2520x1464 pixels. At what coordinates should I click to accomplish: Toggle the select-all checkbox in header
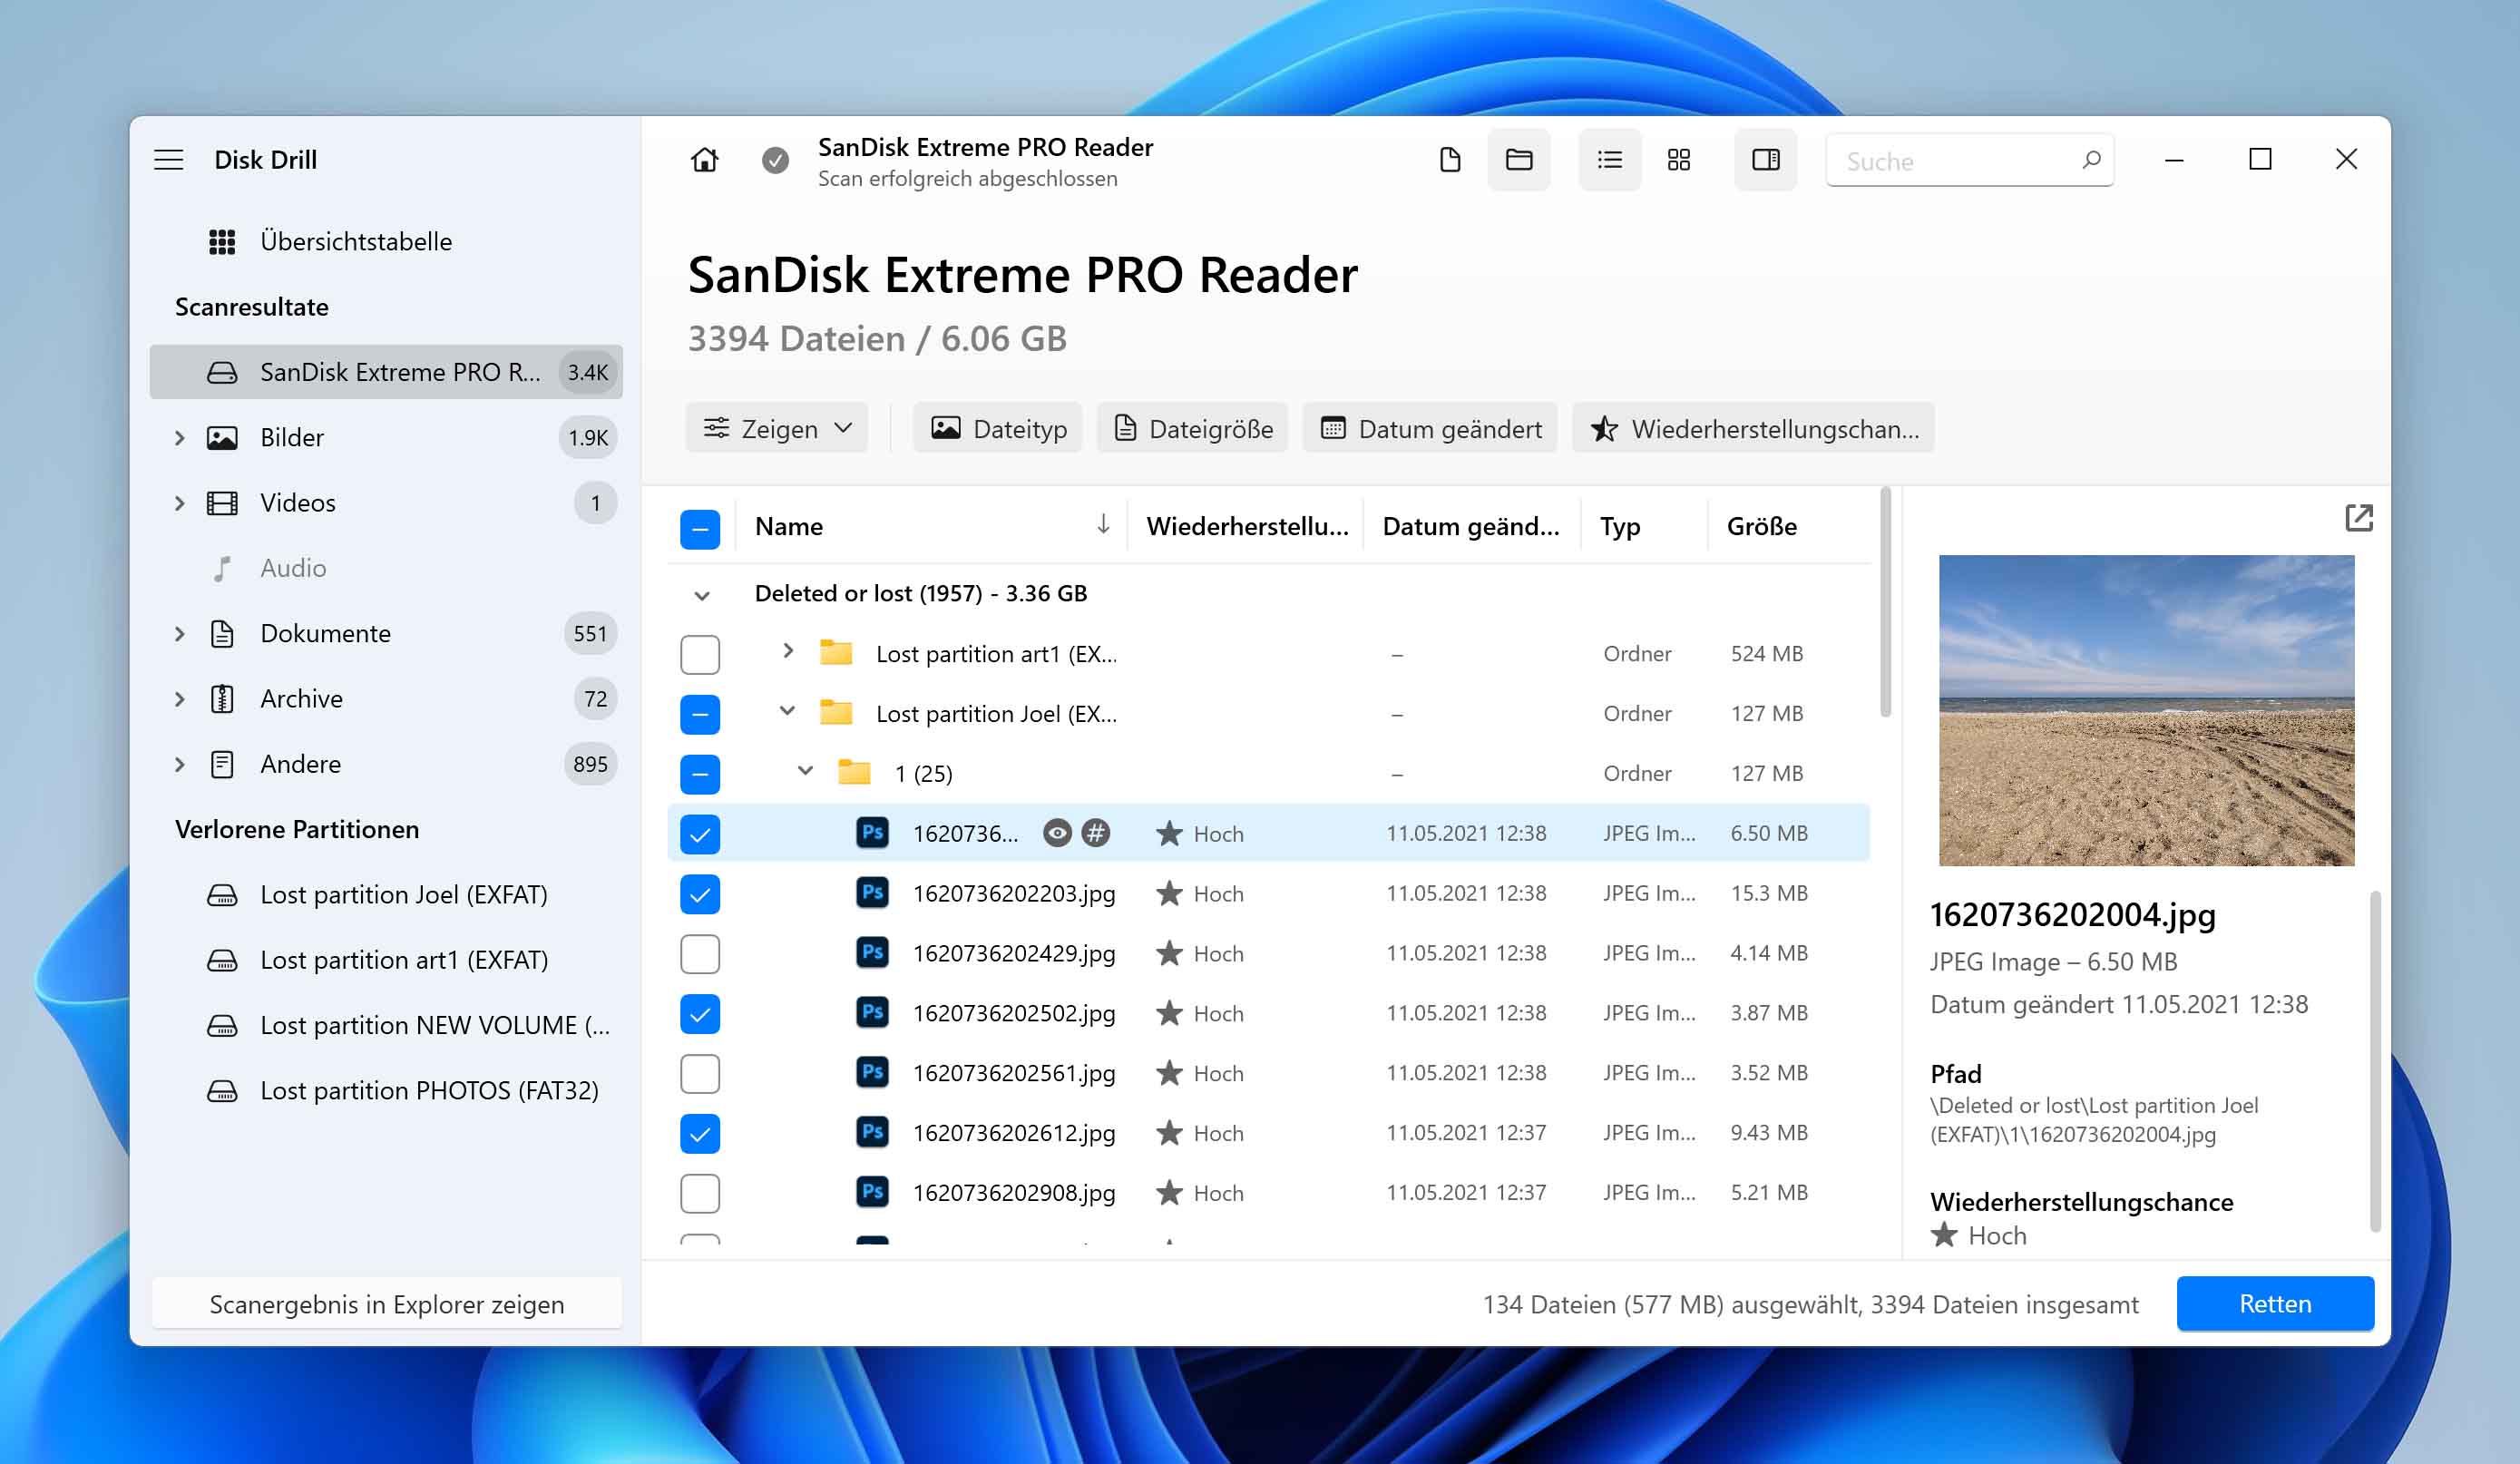pos(700,528)
